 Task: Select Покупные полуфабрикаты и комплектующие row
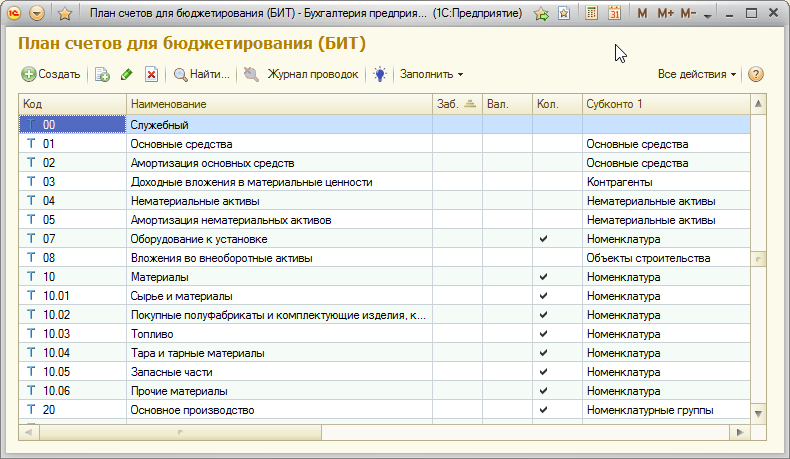pyautogui.click(x=384, y=315)
